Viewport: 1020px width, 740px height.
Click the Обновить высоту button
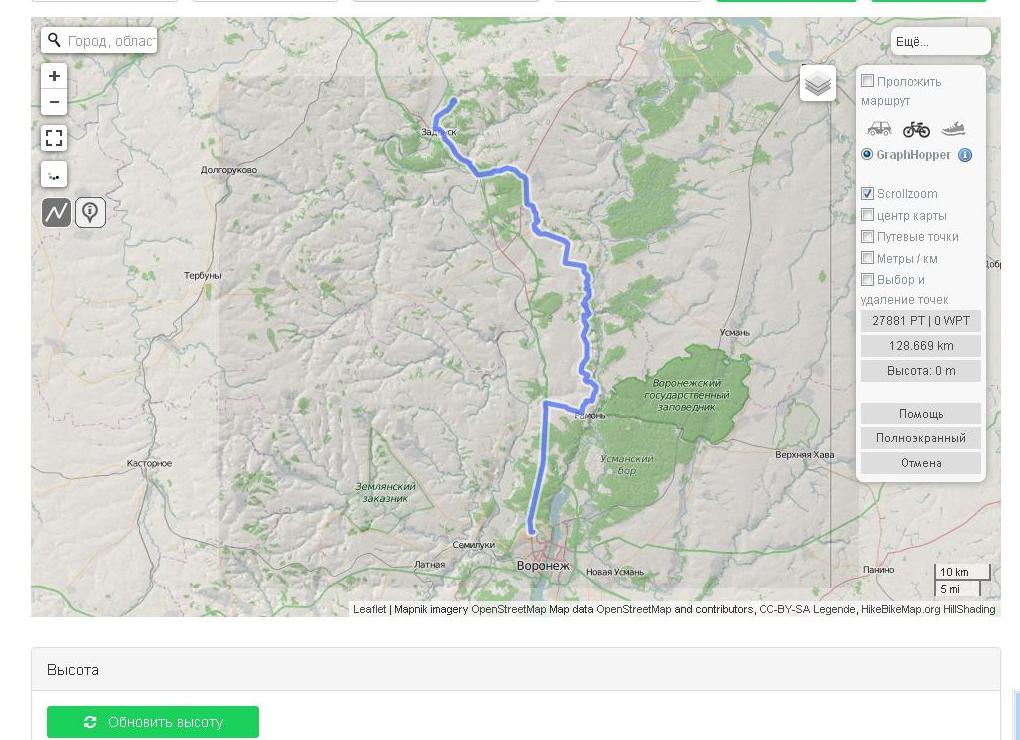click(153, 722)
